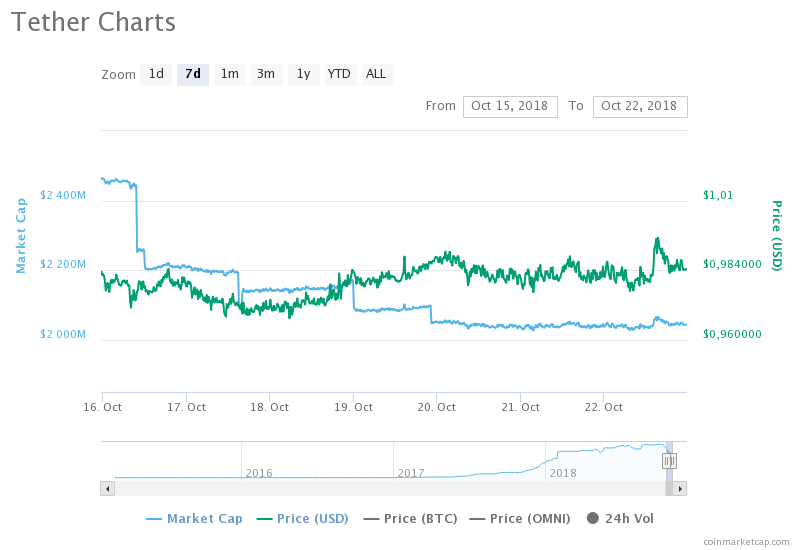
Task: Click the Tether Charts heading
Action: pos(93,22)
